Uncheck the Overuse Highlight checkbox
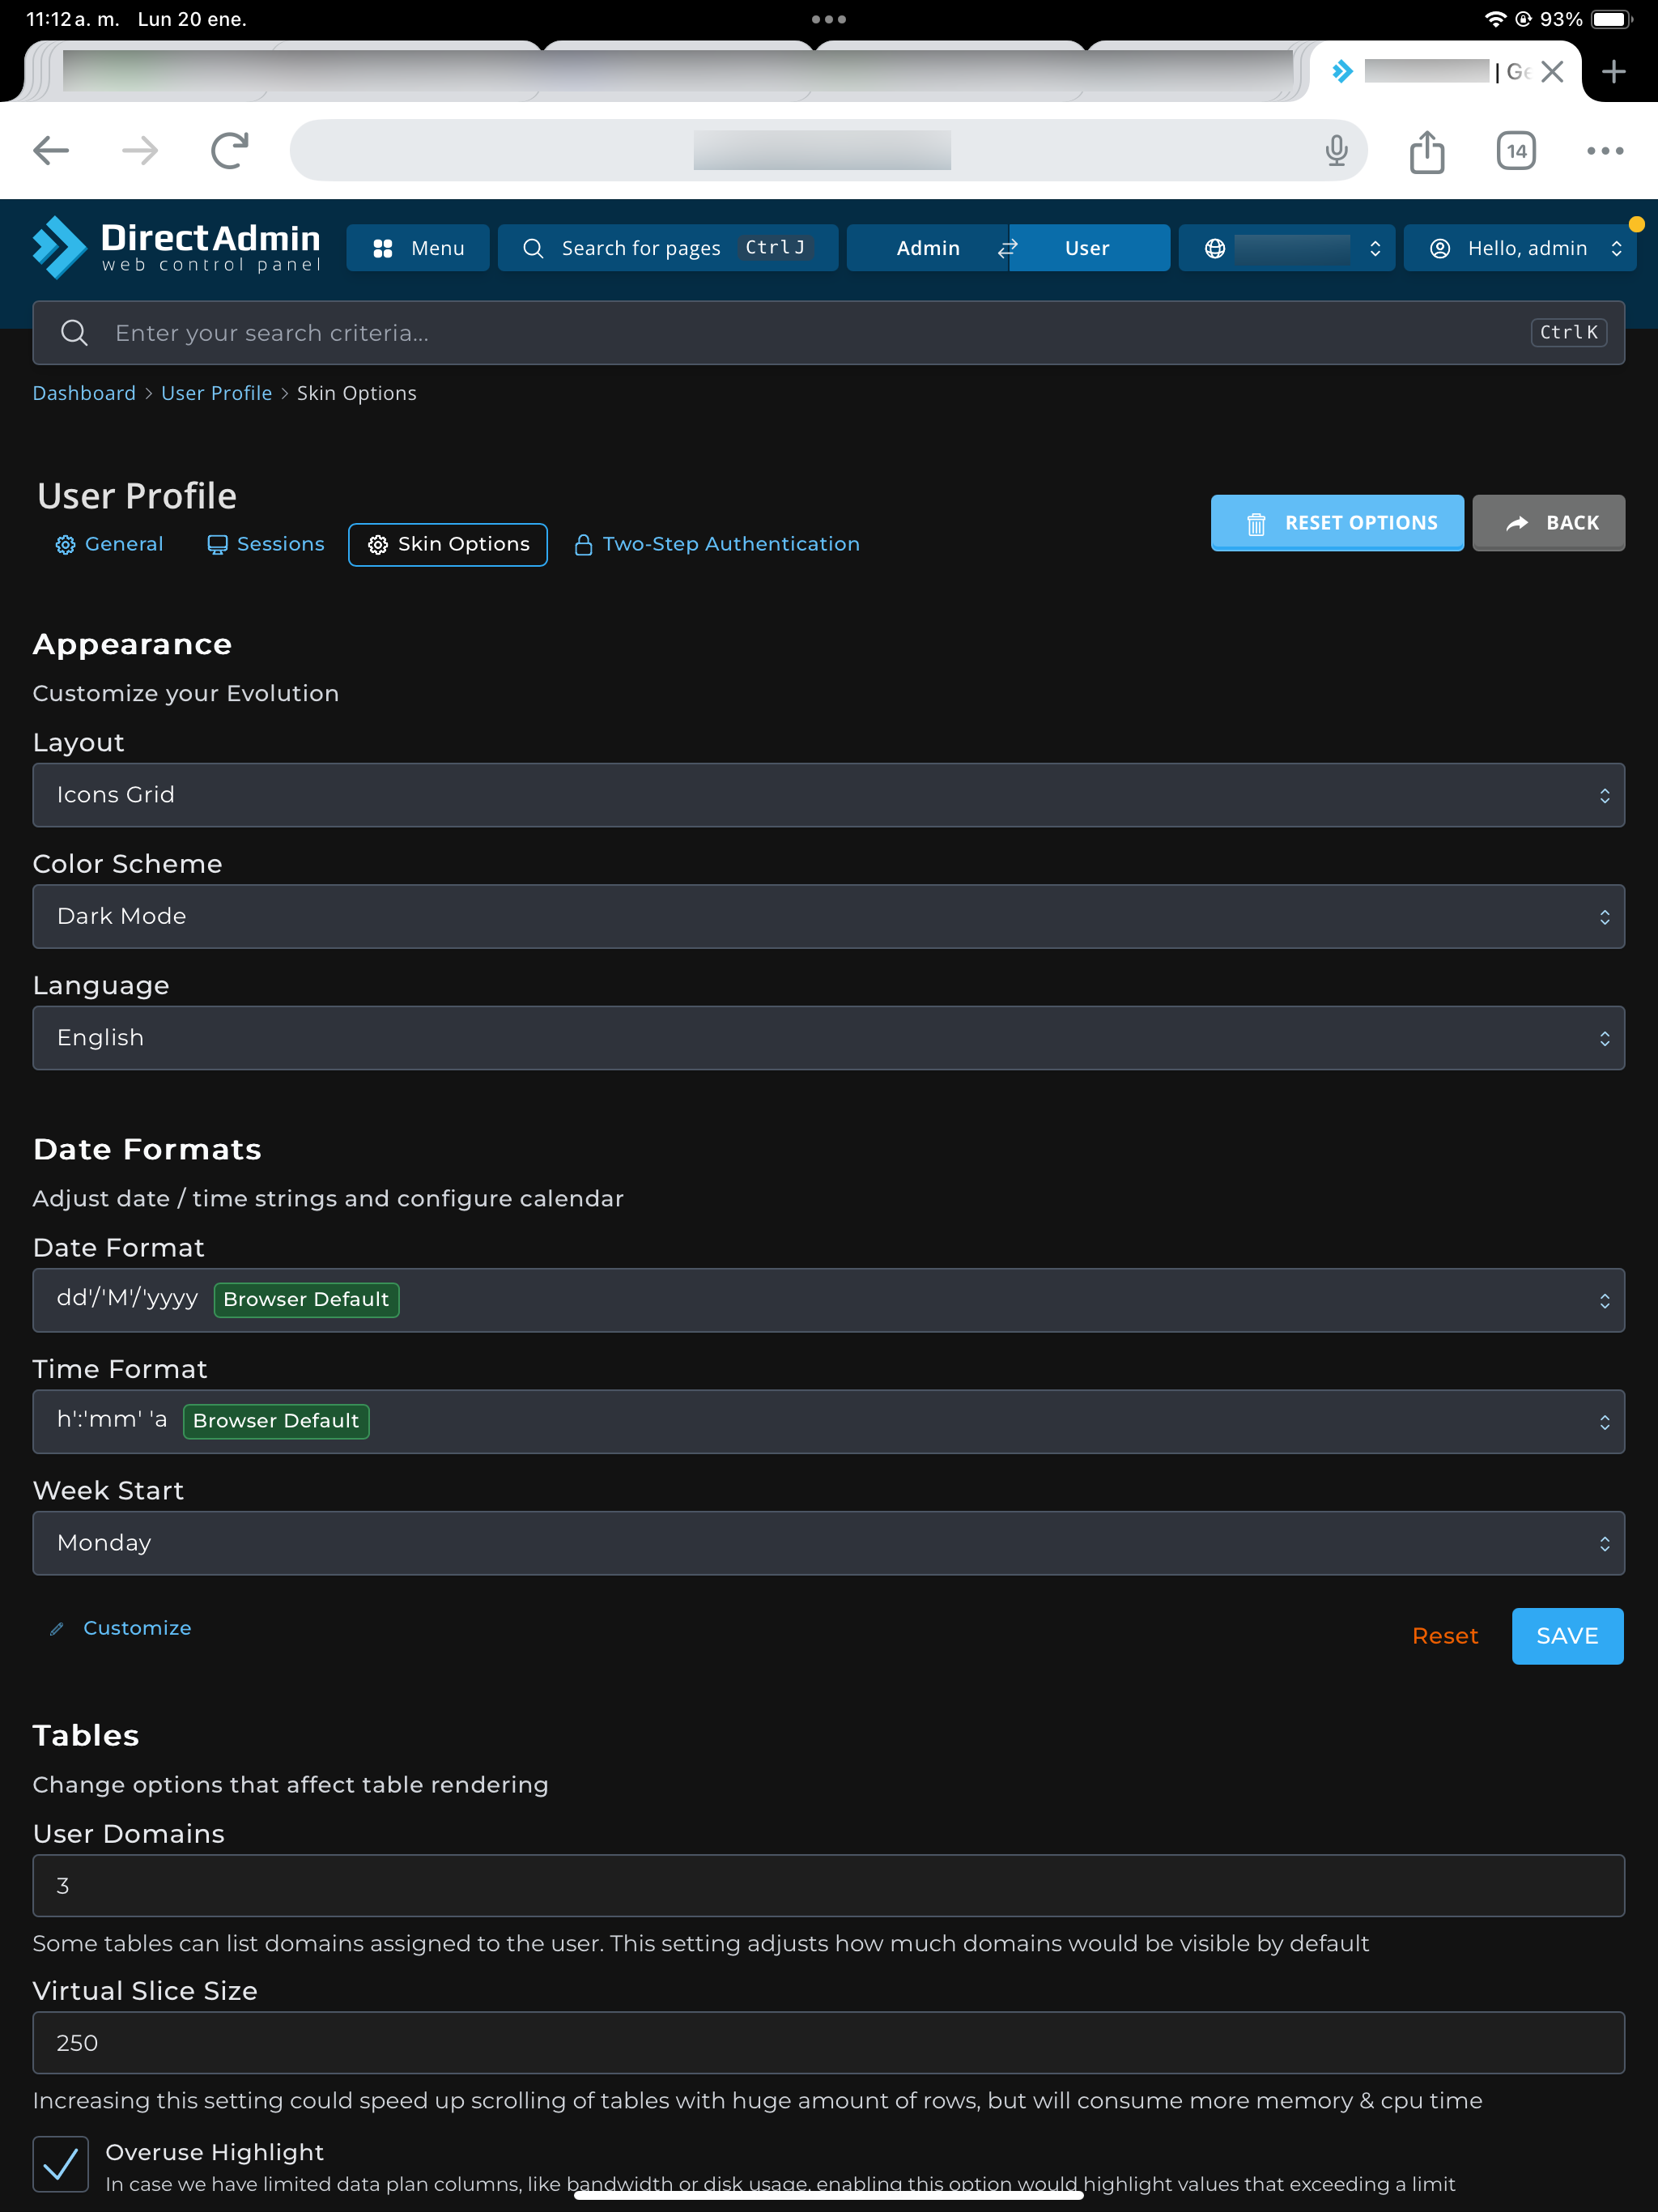Screen dimensions: 1658x2212 [x=61, y=2165]
